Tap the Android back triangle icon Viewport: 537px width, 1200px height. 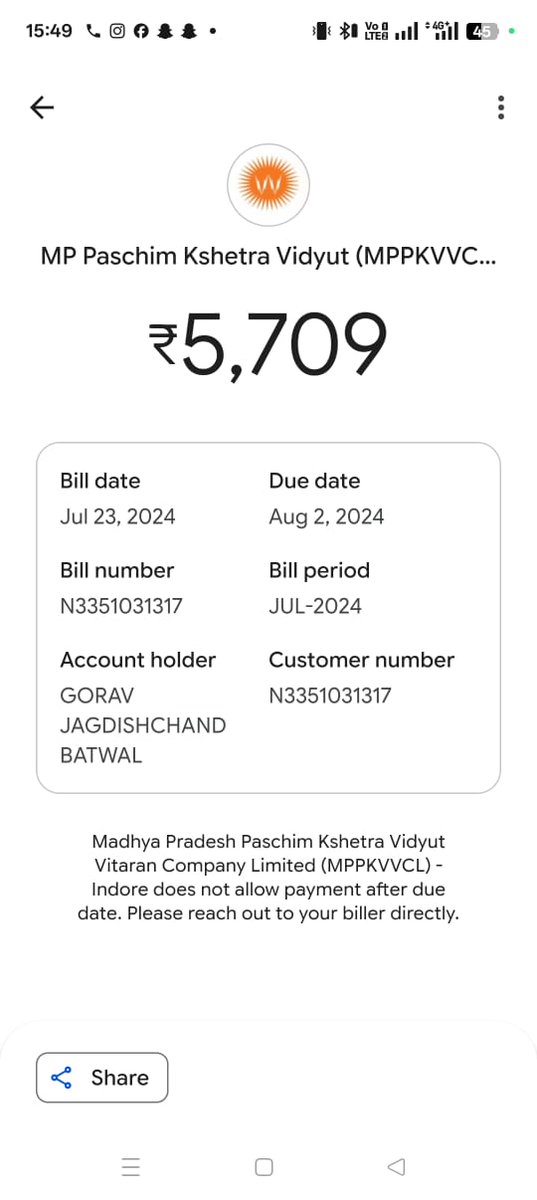[x=396, y=1166]
